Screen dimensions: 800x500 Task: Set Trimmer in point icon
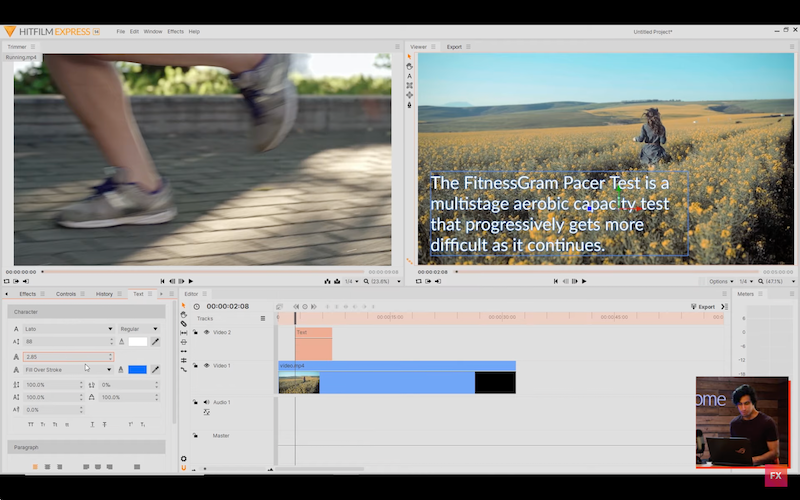point(16,282)
